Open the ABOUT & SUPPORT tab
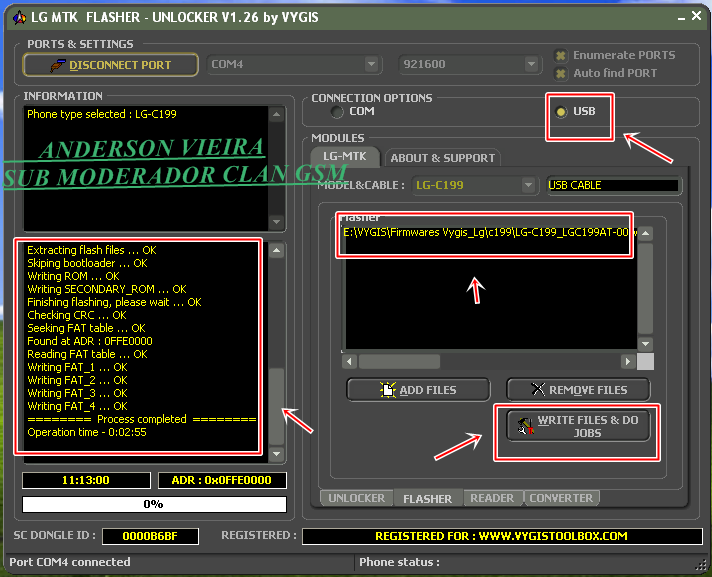Image resolution: width=712 pixels, height=577 pixels. [443, 158]
